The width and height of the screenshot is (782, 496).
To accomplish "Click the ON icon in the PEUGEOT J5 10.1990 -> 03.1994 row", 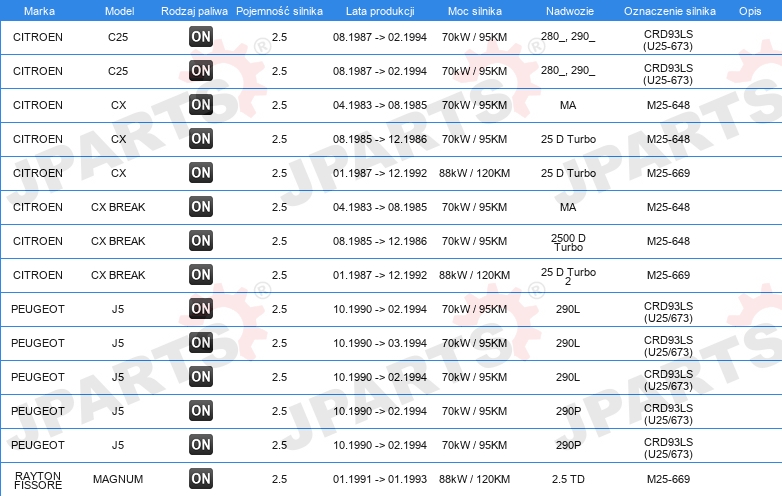I will click(201, 342).
